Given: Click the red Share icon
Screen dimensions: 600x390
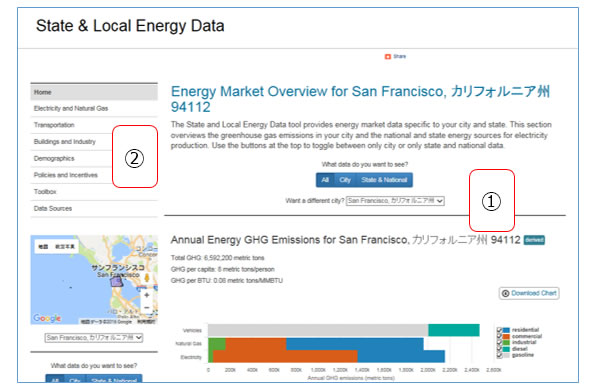Looking at the screenshot, I should pos(388,57).
